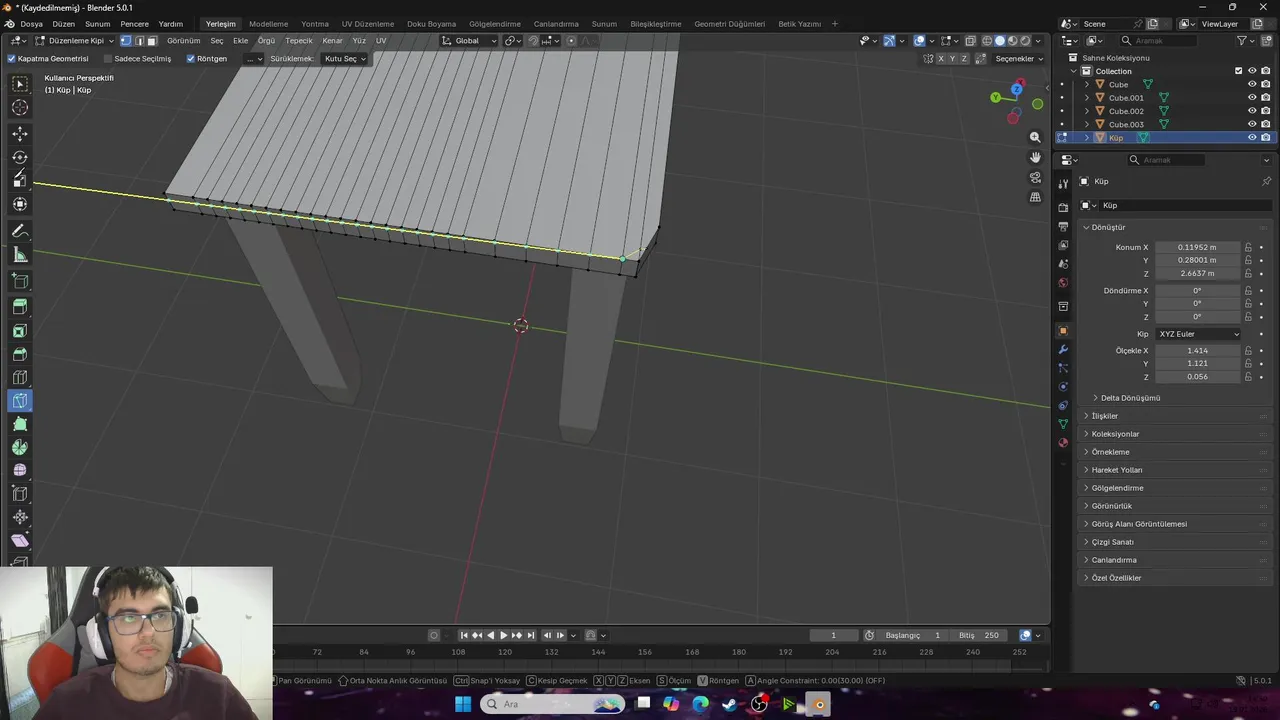The image size is (1280, 720).
Task: Choose the Inset Faces tool
Action: (20, 331)
